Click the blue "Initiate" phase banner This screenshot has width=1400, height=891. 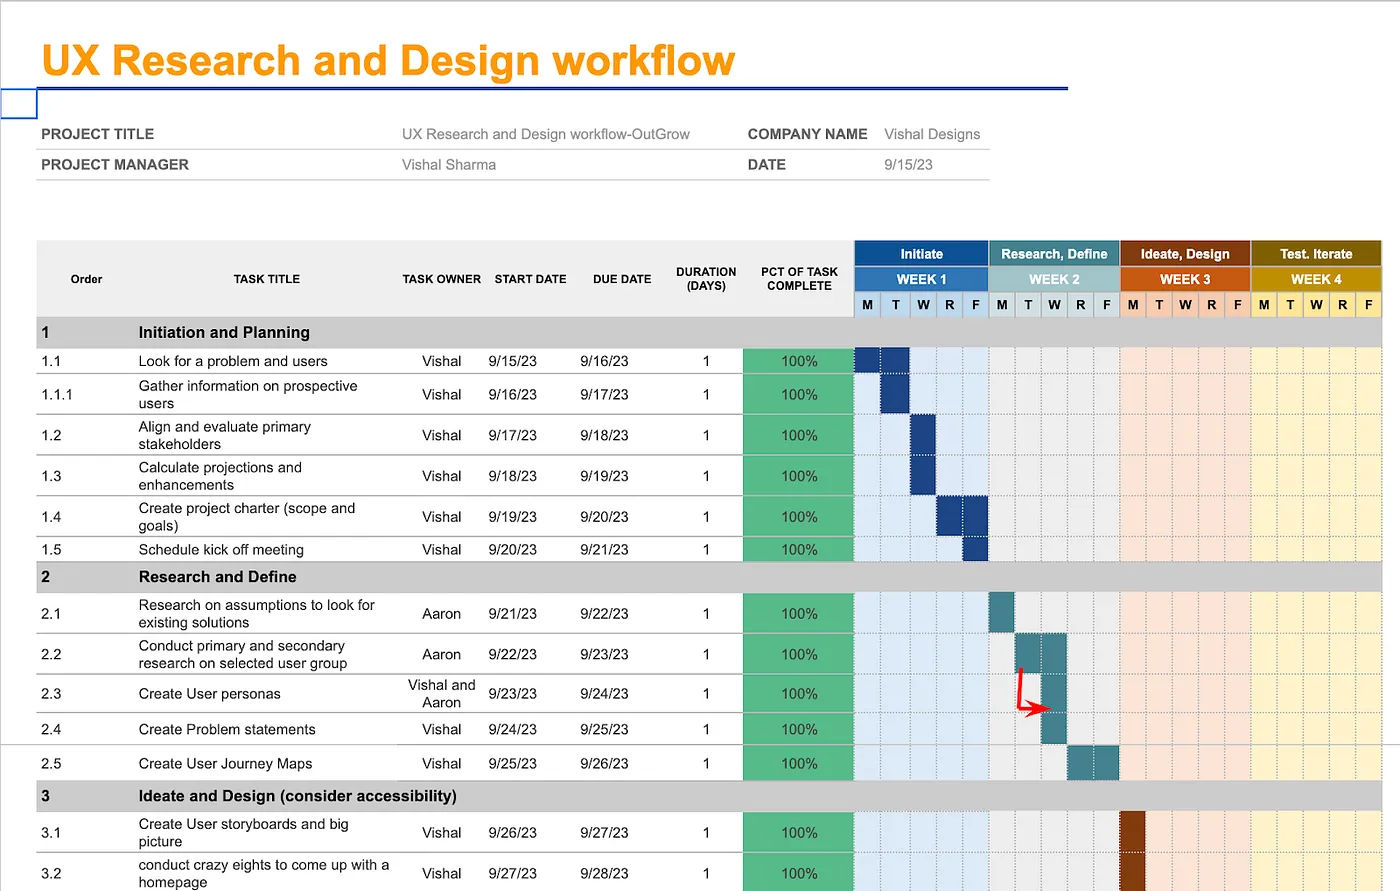tap(920, 253)
